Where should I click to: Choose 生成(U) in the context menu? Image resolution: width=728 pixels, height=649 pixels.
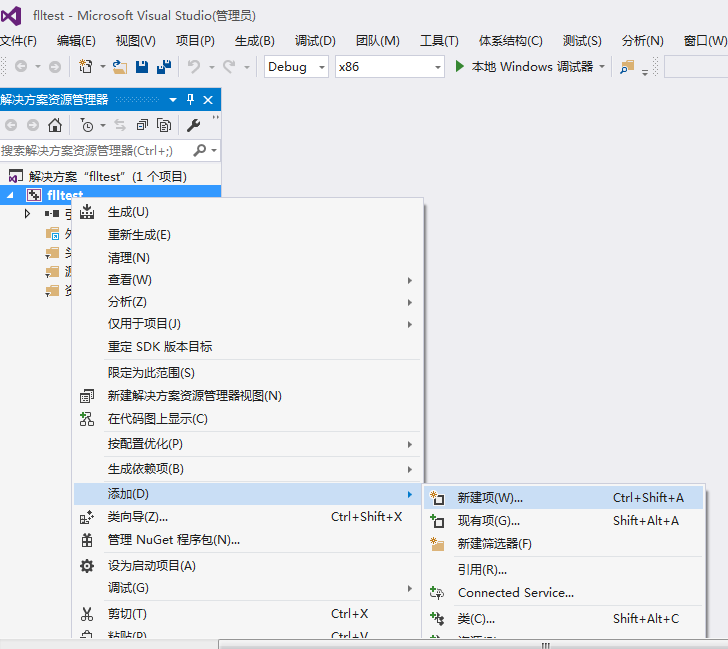click(248, 212)
